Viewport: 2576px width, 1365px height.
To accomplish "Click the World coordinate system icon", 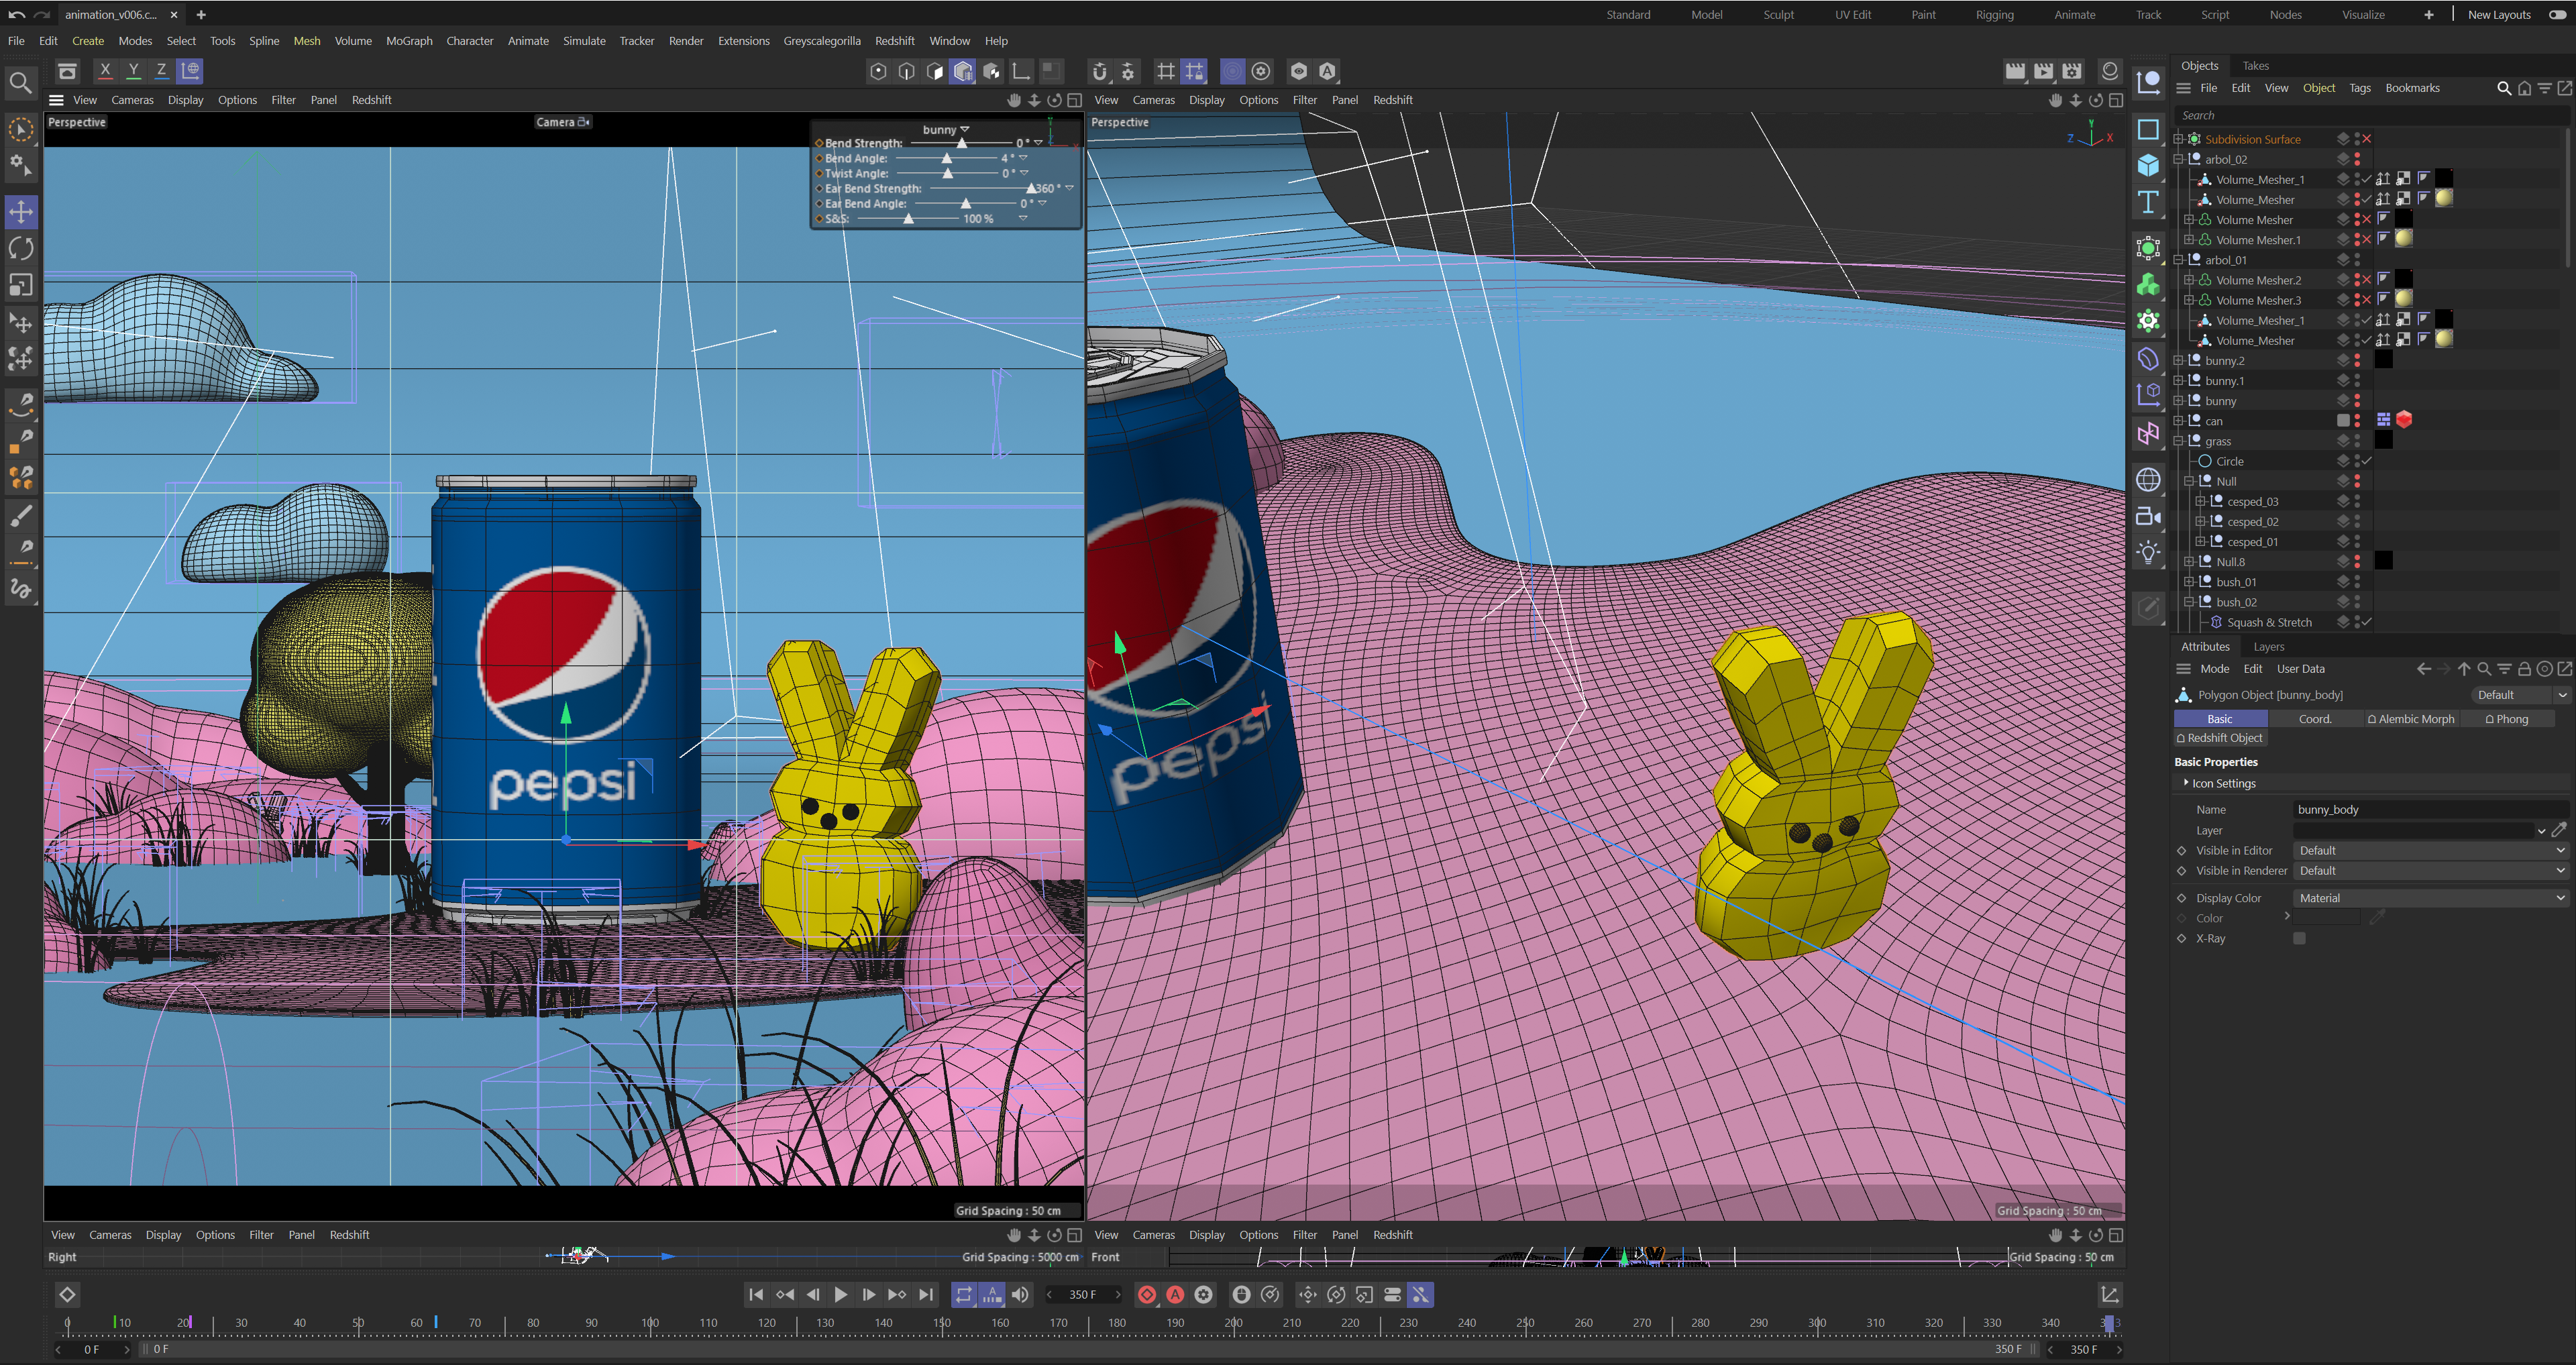I will pos(190,70).
